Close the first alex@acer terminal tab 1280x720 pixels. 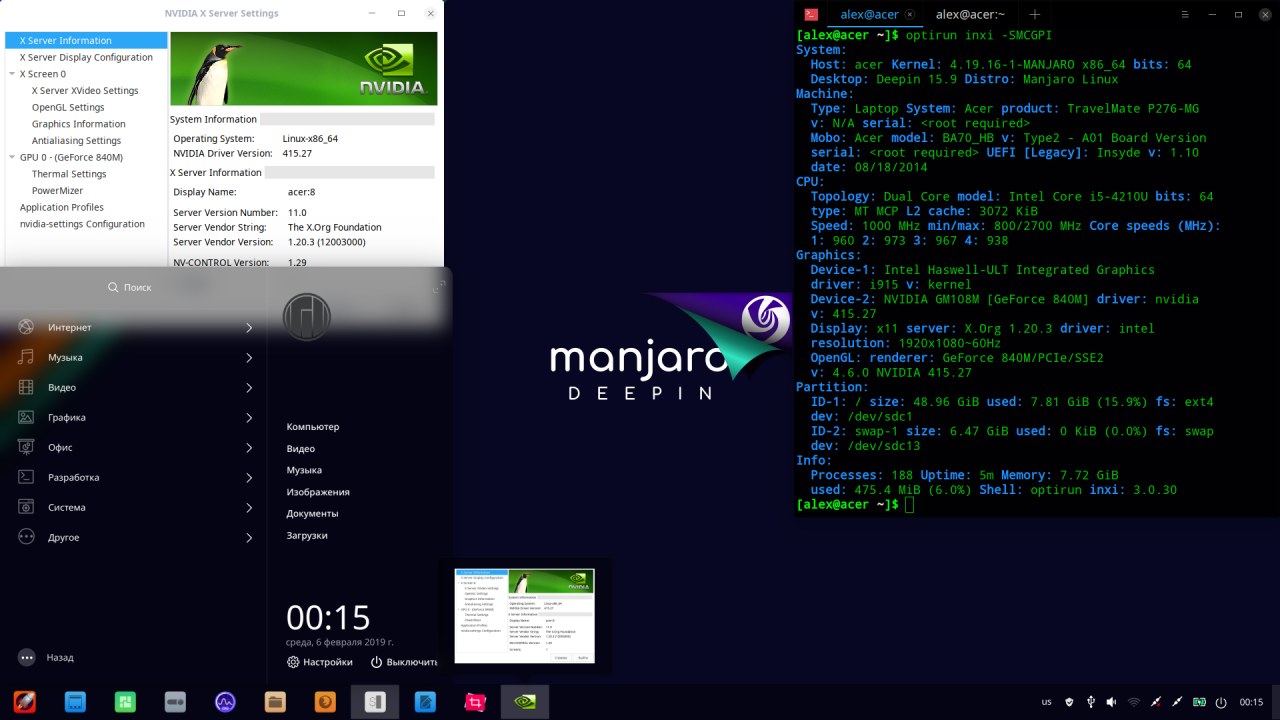[909, 15]
